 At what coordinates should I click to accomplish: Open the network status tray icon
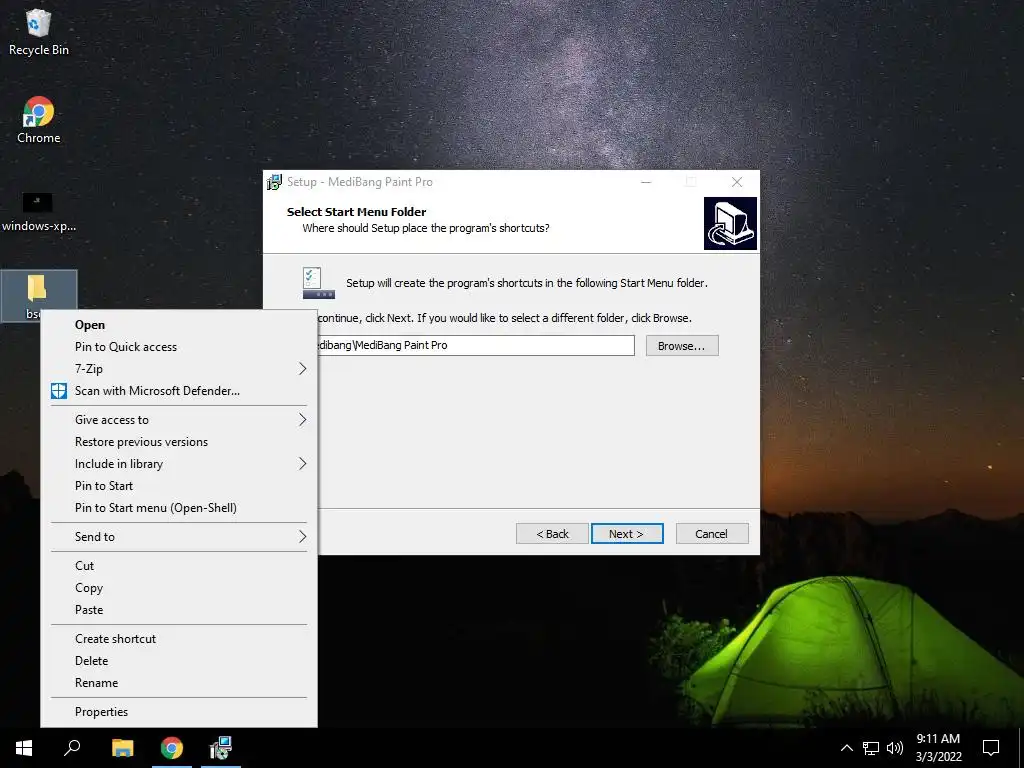(x=871, y=748)
